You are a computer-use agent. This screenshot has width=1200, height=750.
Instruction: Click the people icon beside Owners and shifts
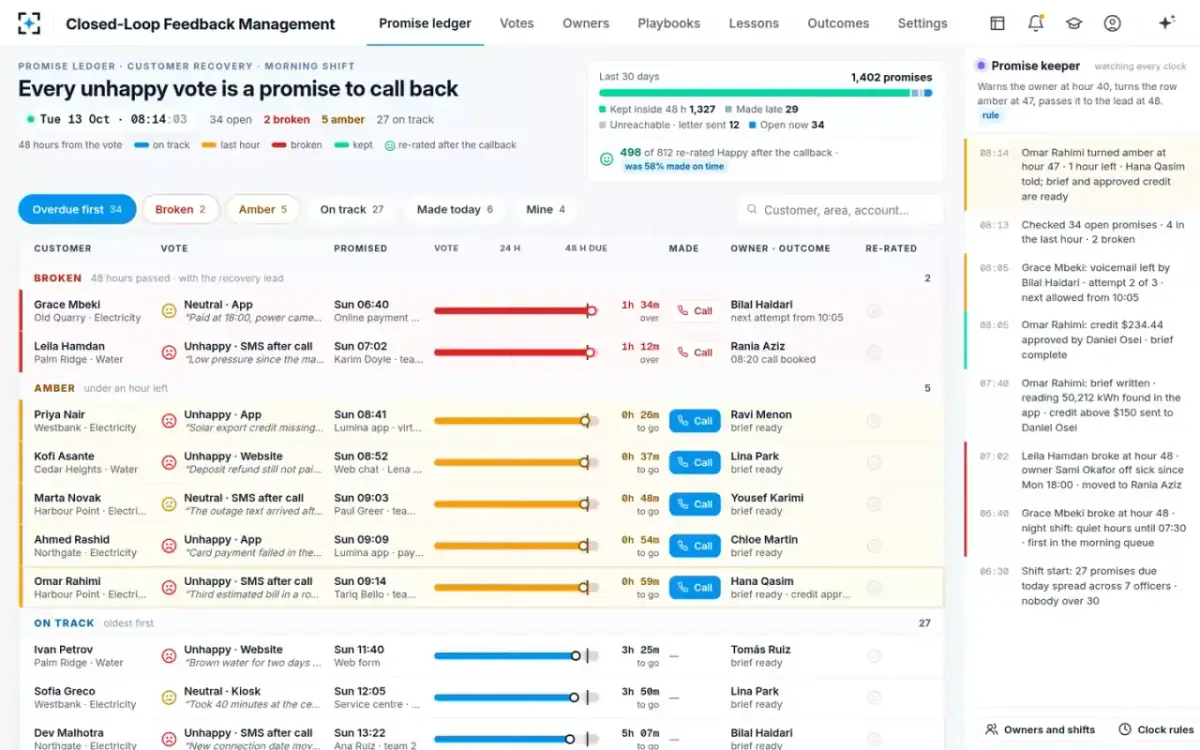(x=991, y=730)
